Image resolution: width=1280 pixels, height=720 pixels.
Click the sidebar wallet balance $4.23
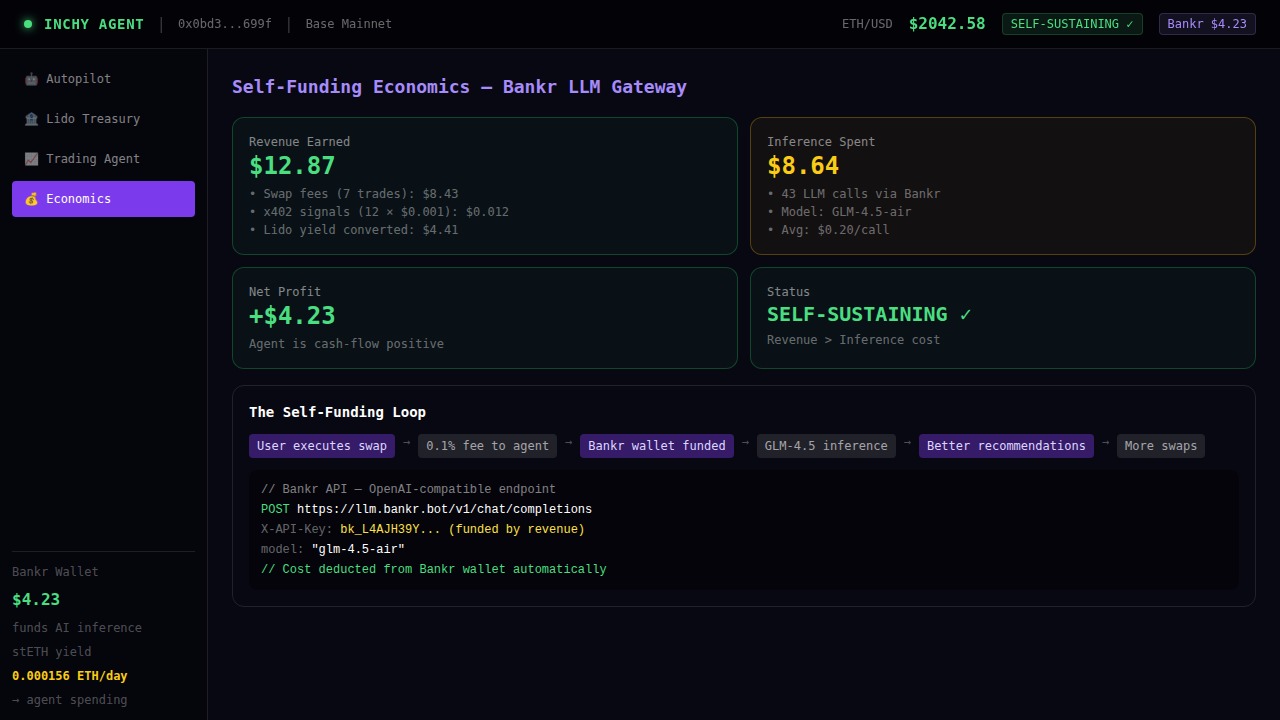click(x=36, y=600)
